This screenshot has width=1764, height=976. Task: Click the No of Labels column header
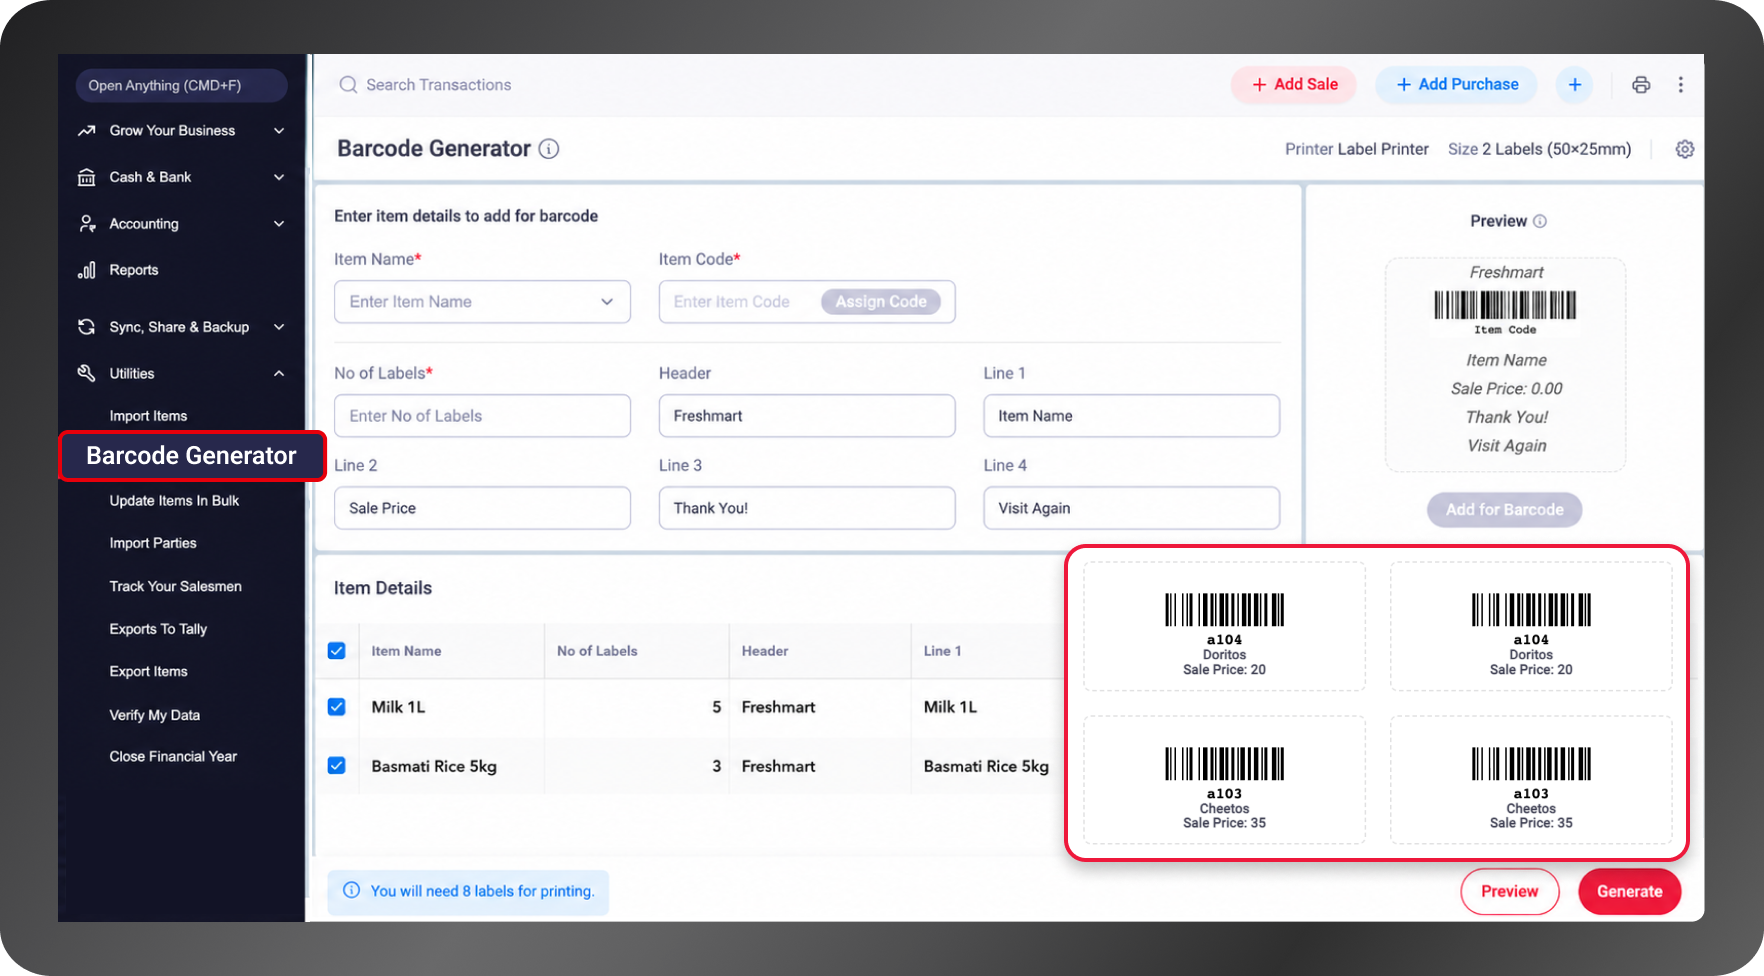tap(597, 651)
